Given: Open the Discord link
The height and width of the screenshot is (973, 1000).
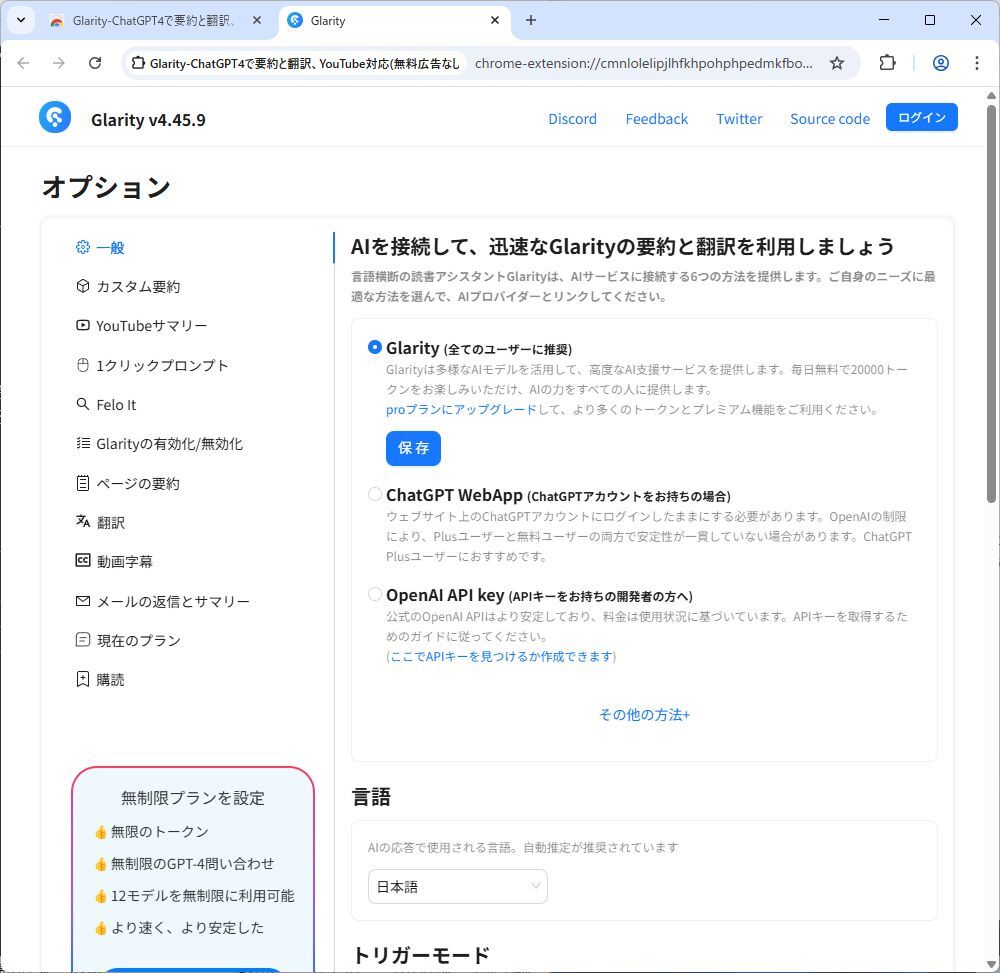Looking at the screenshot, I should [x=573, y=119].
